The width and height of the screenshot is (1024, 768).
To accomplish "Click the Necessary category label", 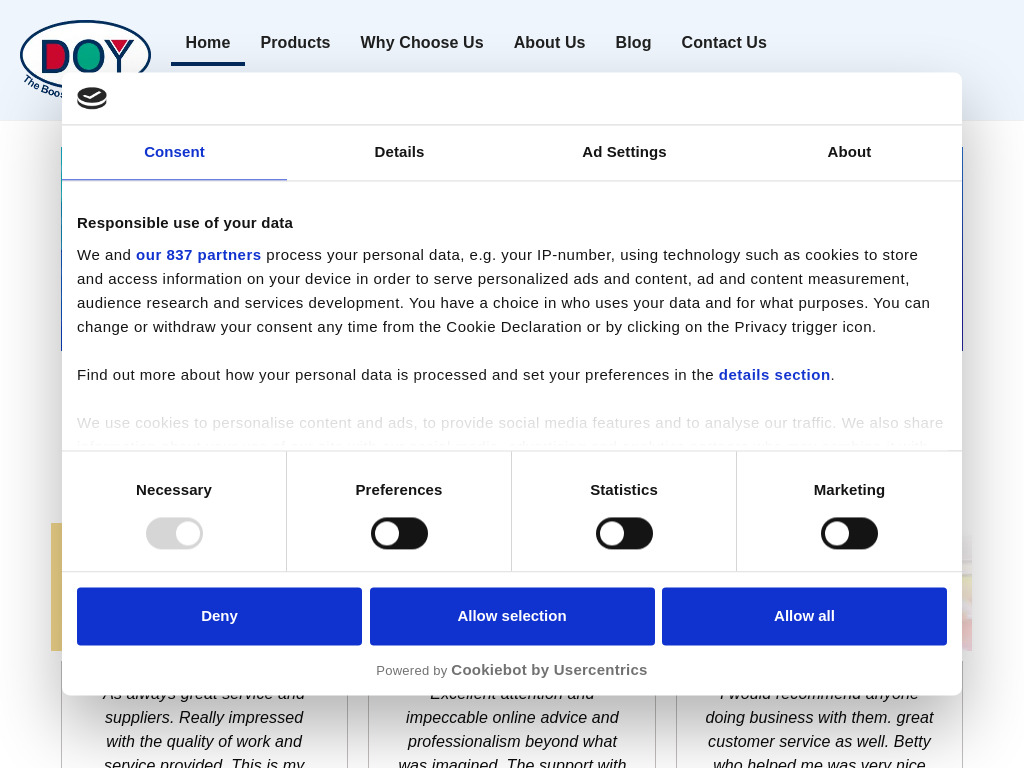I will point(174,490).
